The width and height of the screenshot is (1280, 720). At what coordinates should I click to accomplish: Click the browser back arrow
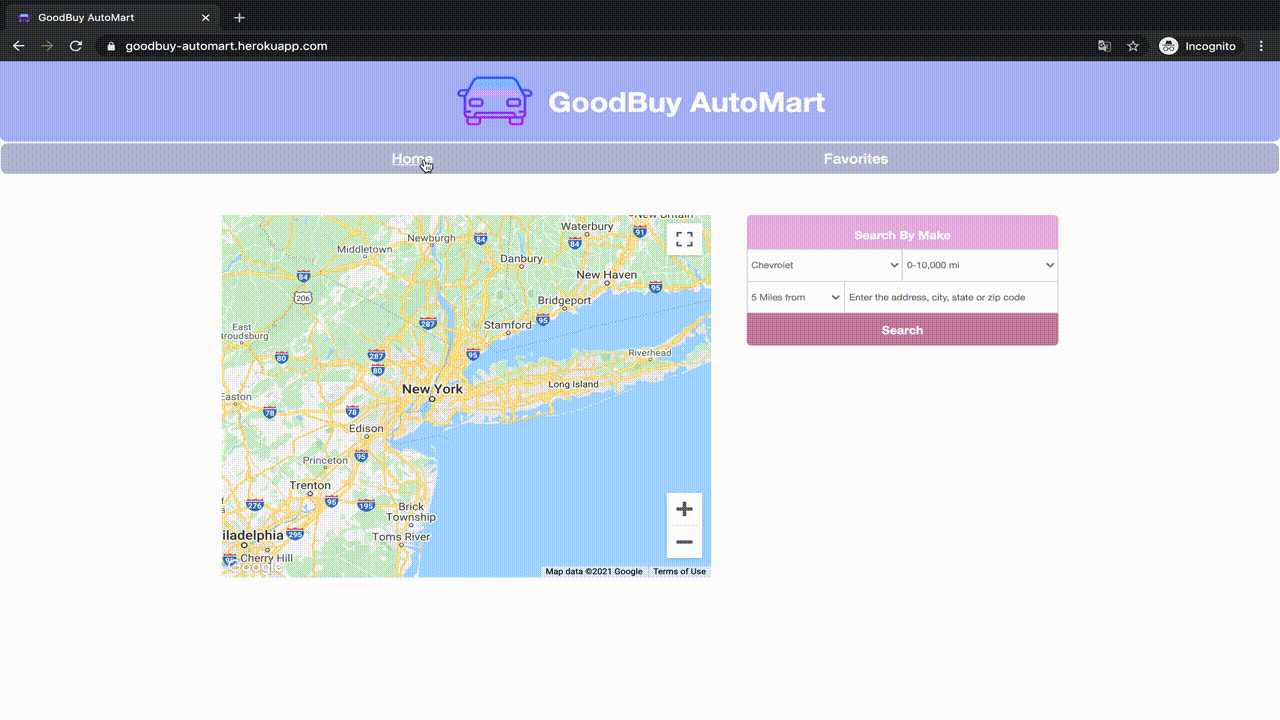[x=18, y=46]
